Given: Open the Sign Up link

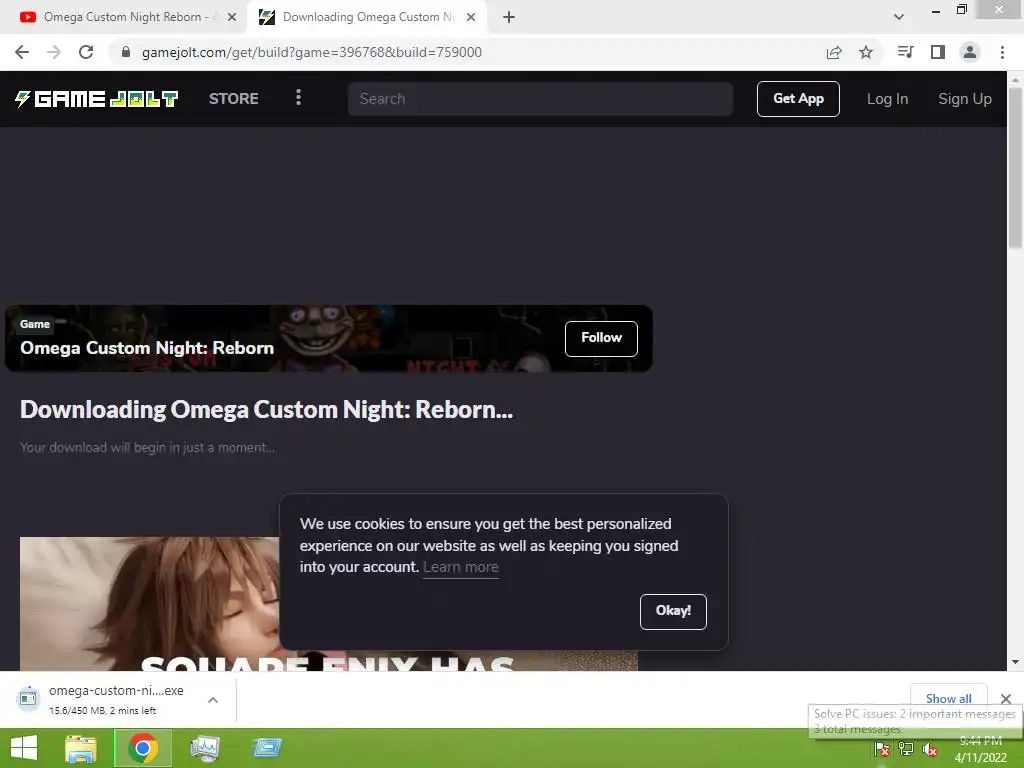Looking at the screenshot, I should click(x=965, y=99).
